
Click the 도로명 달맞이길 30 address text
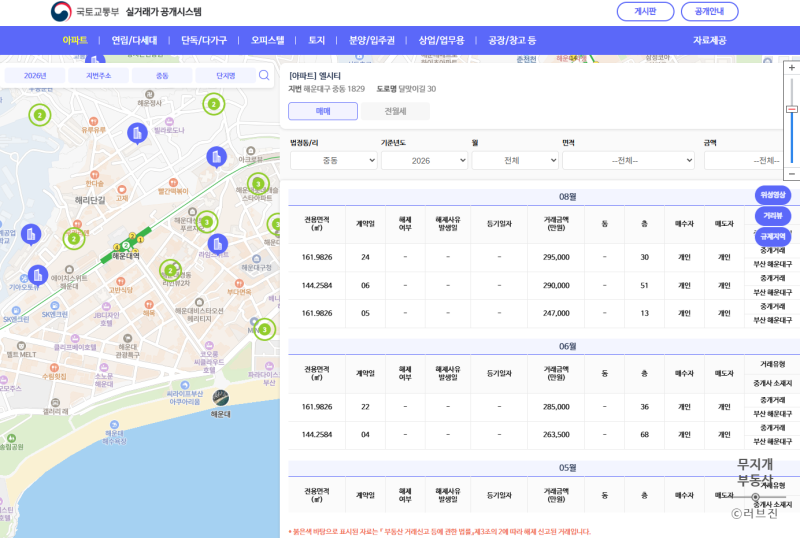pyautogui.click(x=406, y=89)
